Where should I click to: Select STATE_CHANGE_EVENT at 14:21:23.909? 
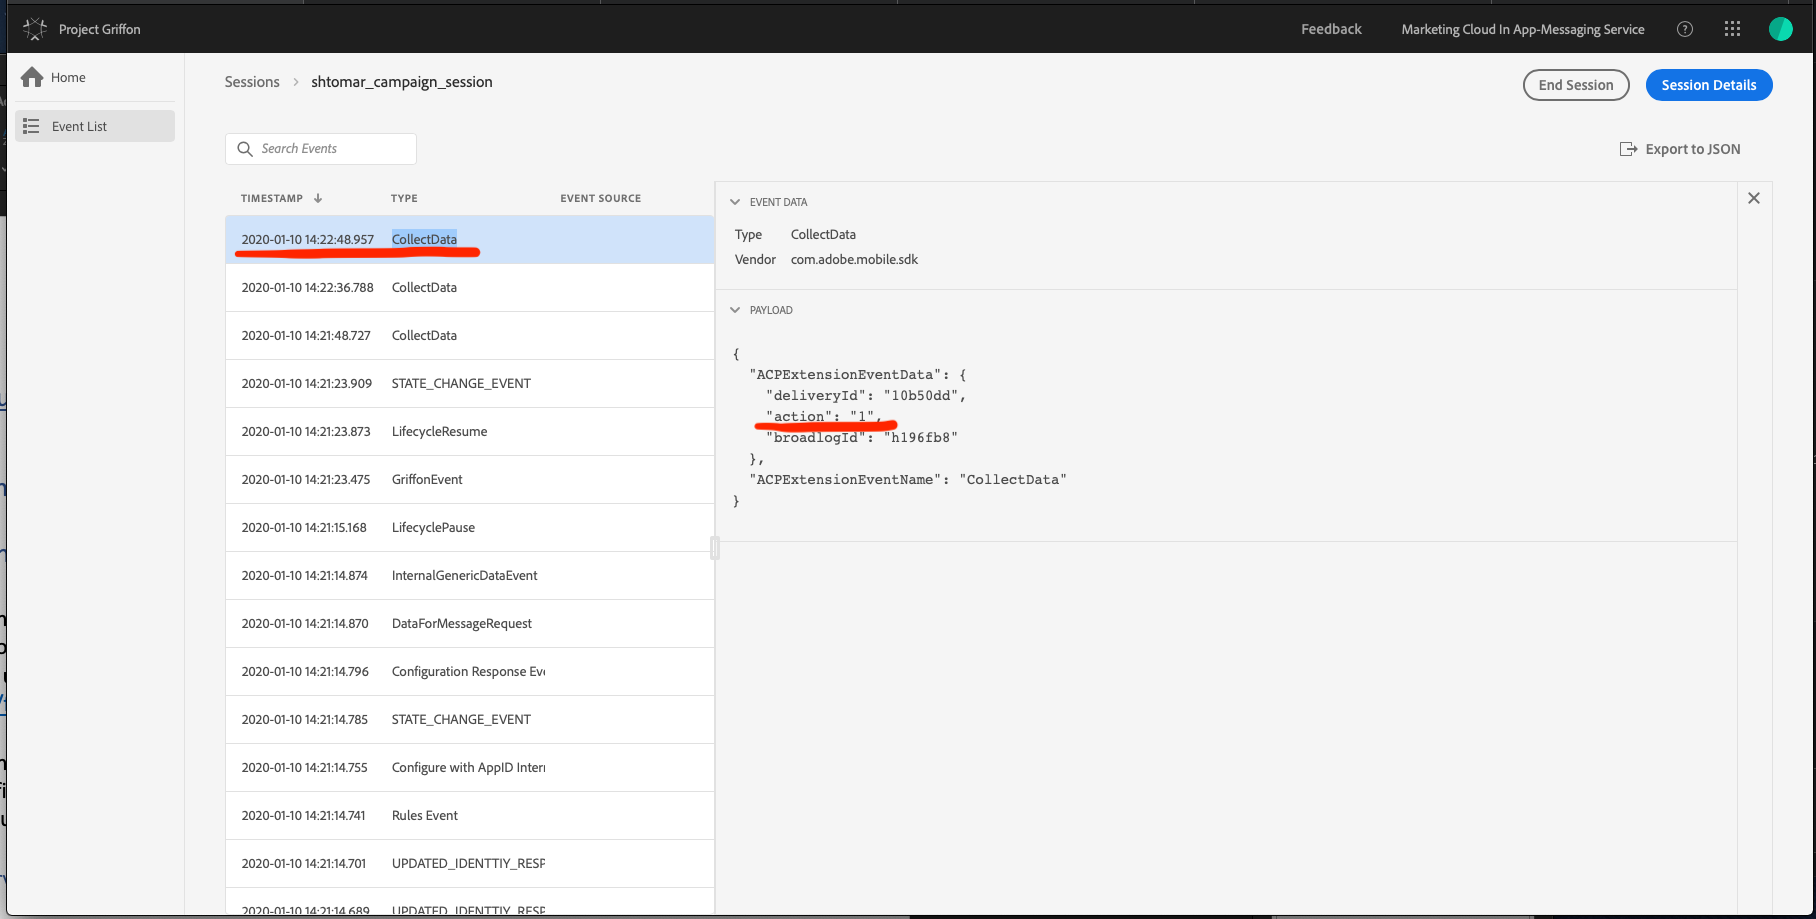pos(470,383)
